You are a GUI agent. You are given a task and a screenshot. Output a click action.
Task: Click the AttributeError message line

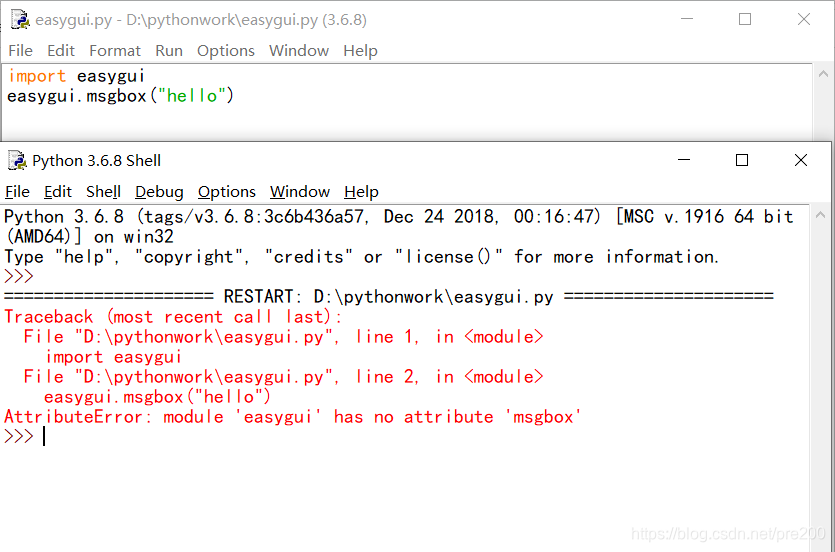pos(292,417)
